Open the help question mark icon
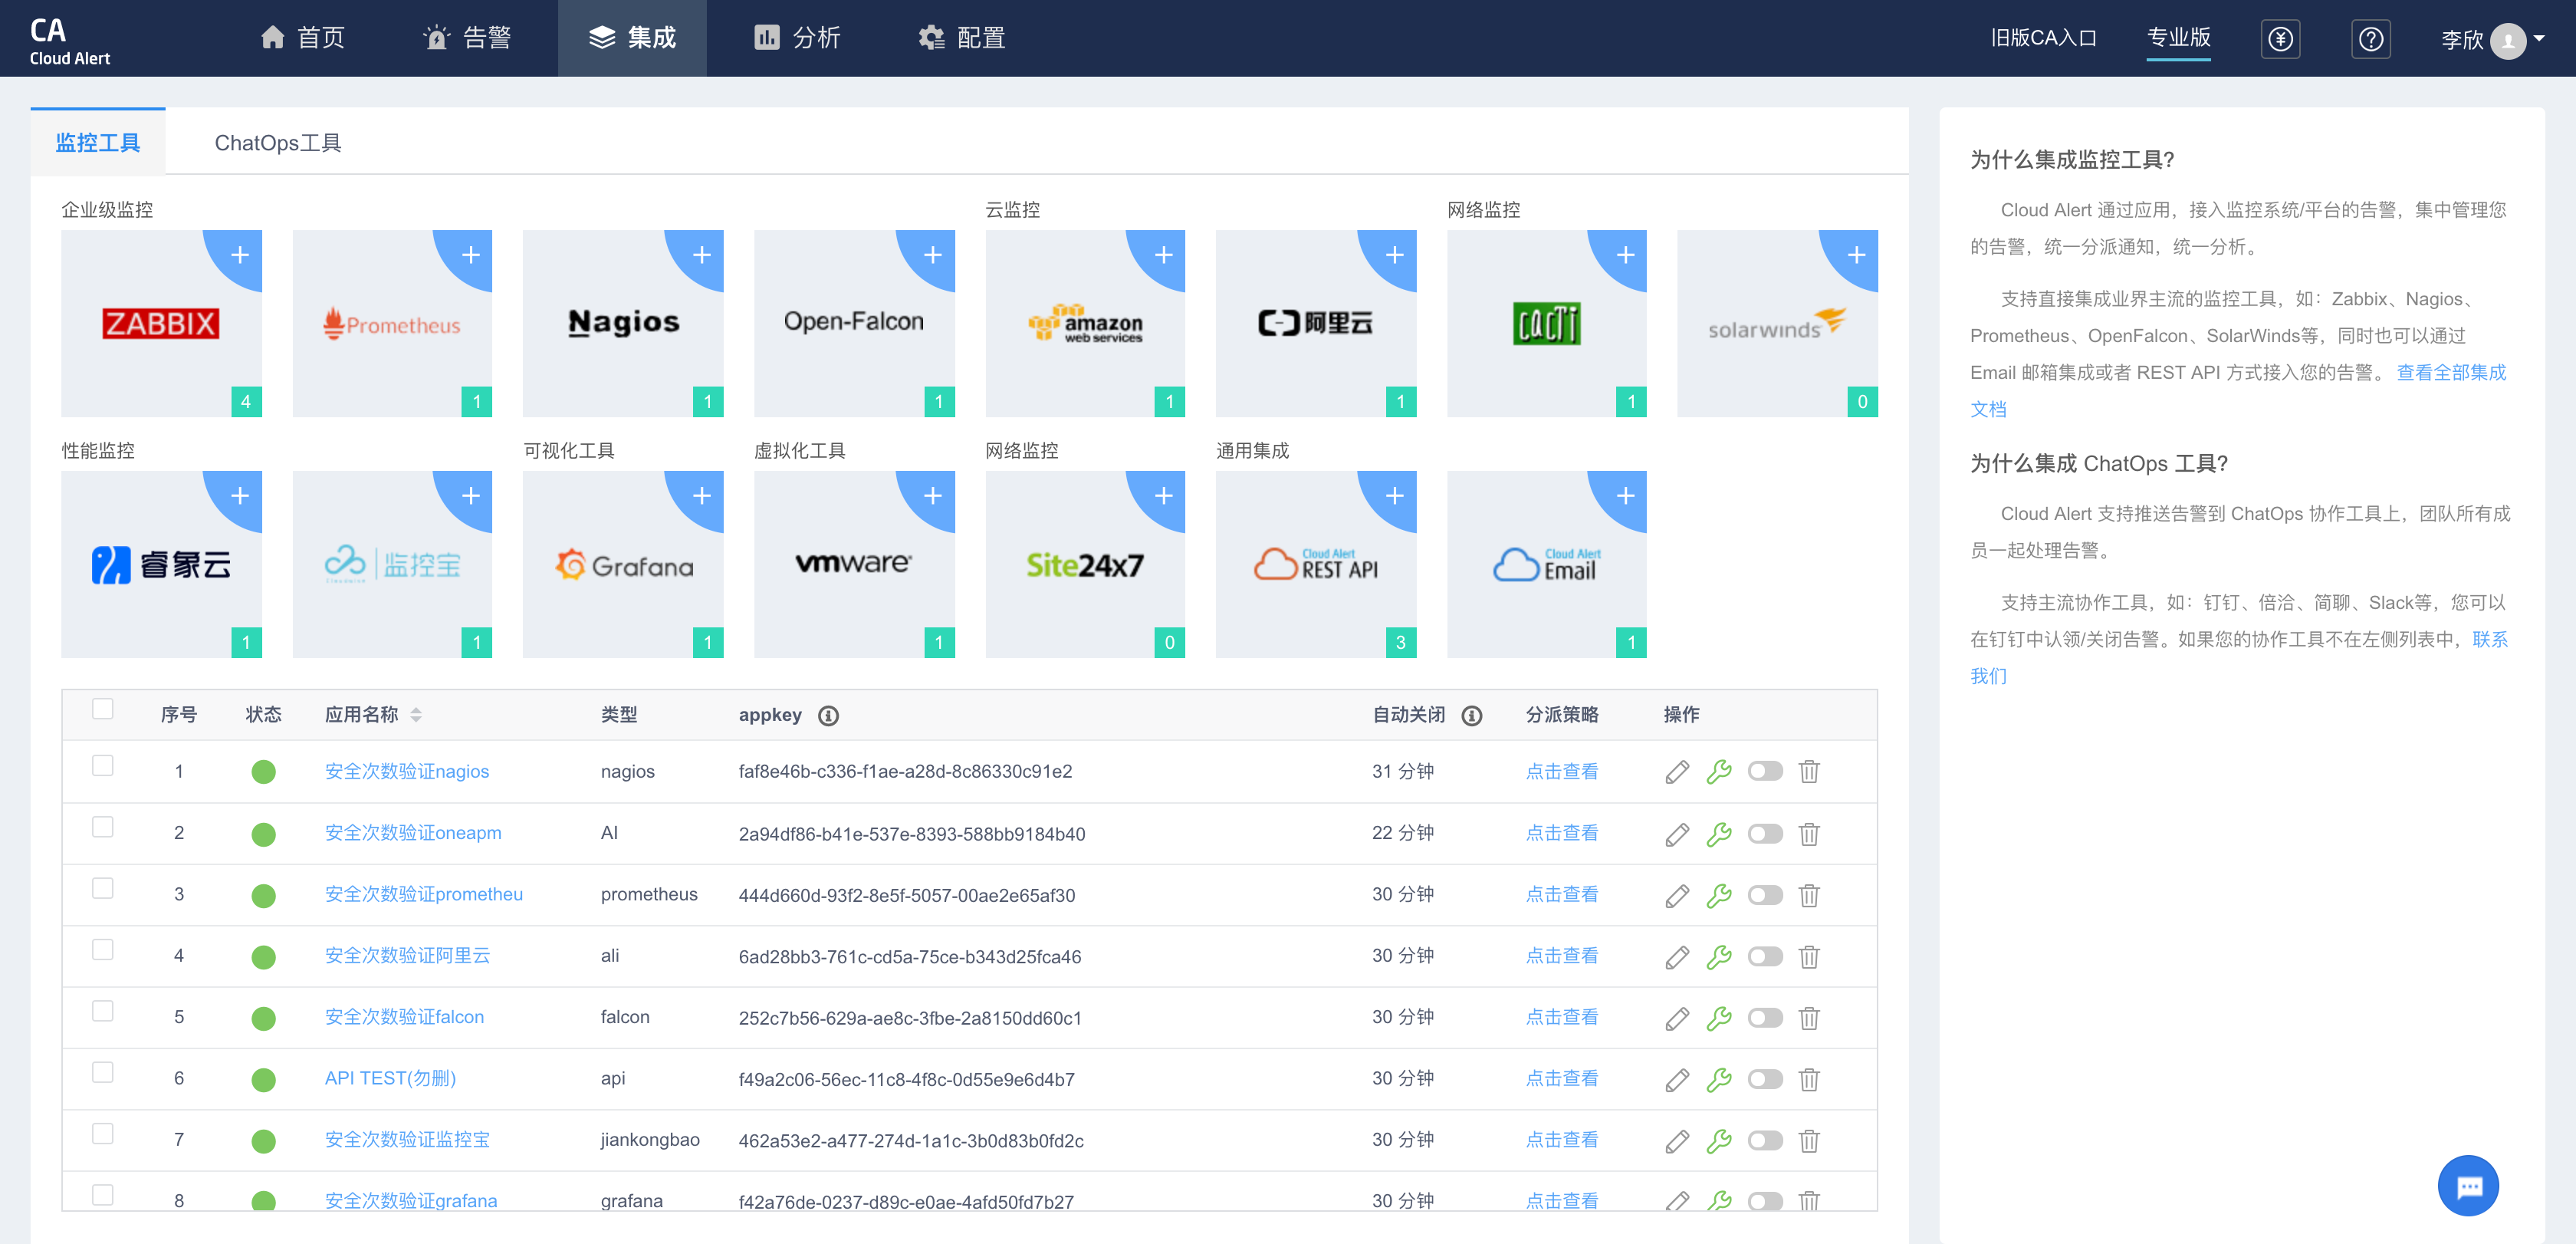 click(x=2370, y=39)
